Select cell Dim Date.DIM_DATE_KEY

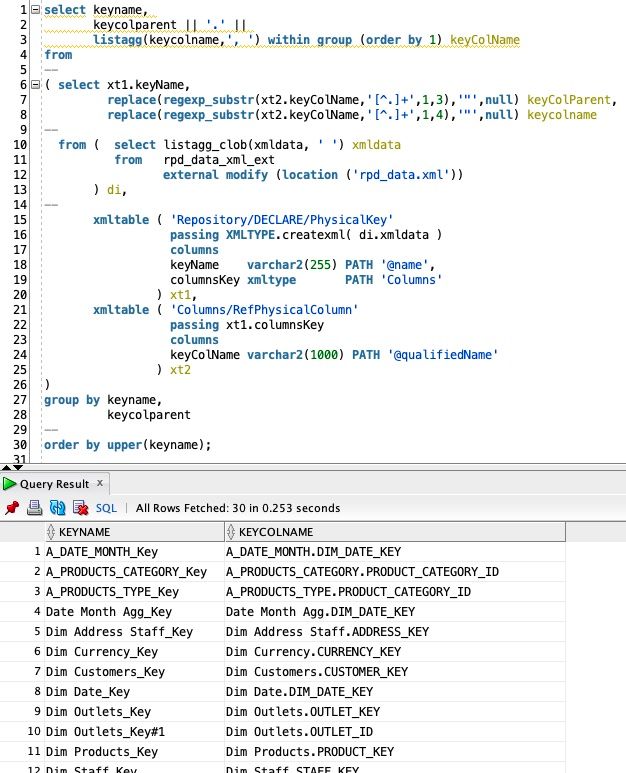coord(395,692)
